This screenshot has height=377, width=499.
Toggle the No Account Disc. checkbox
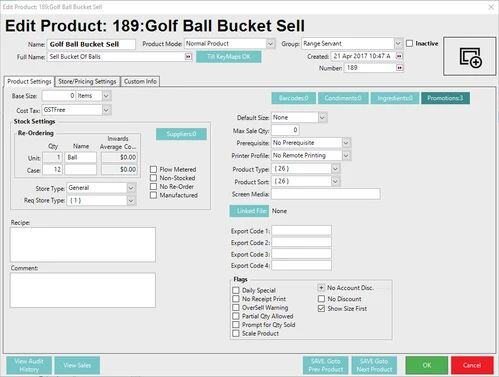coord(321,288)
